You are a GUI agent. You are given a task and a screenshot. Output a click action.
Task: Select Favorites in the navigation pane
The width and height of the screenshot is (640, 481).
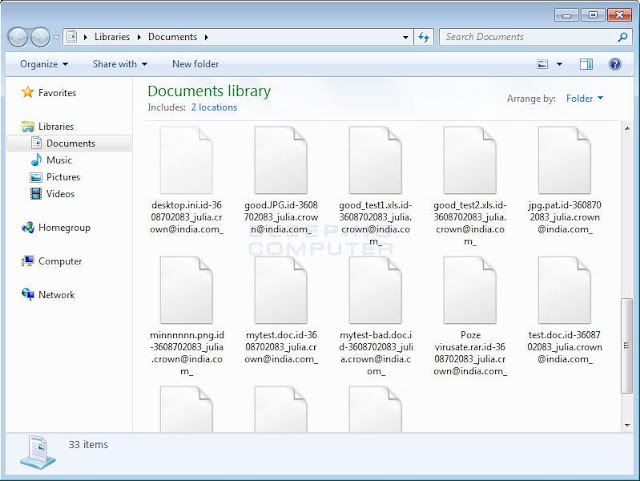point(57,93)
